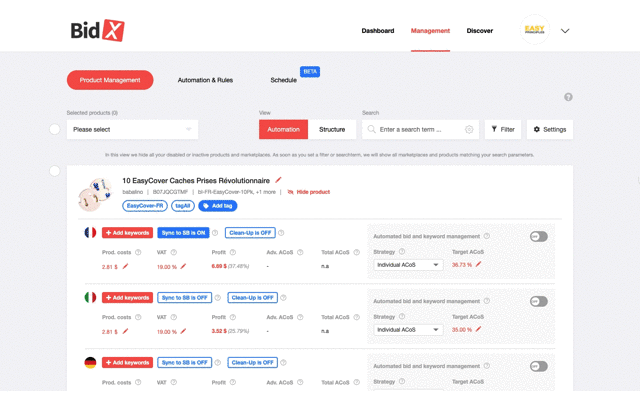Add keywords for Italy marketplace
Screen dimensions: 640x400
click(x=127, y=298)
